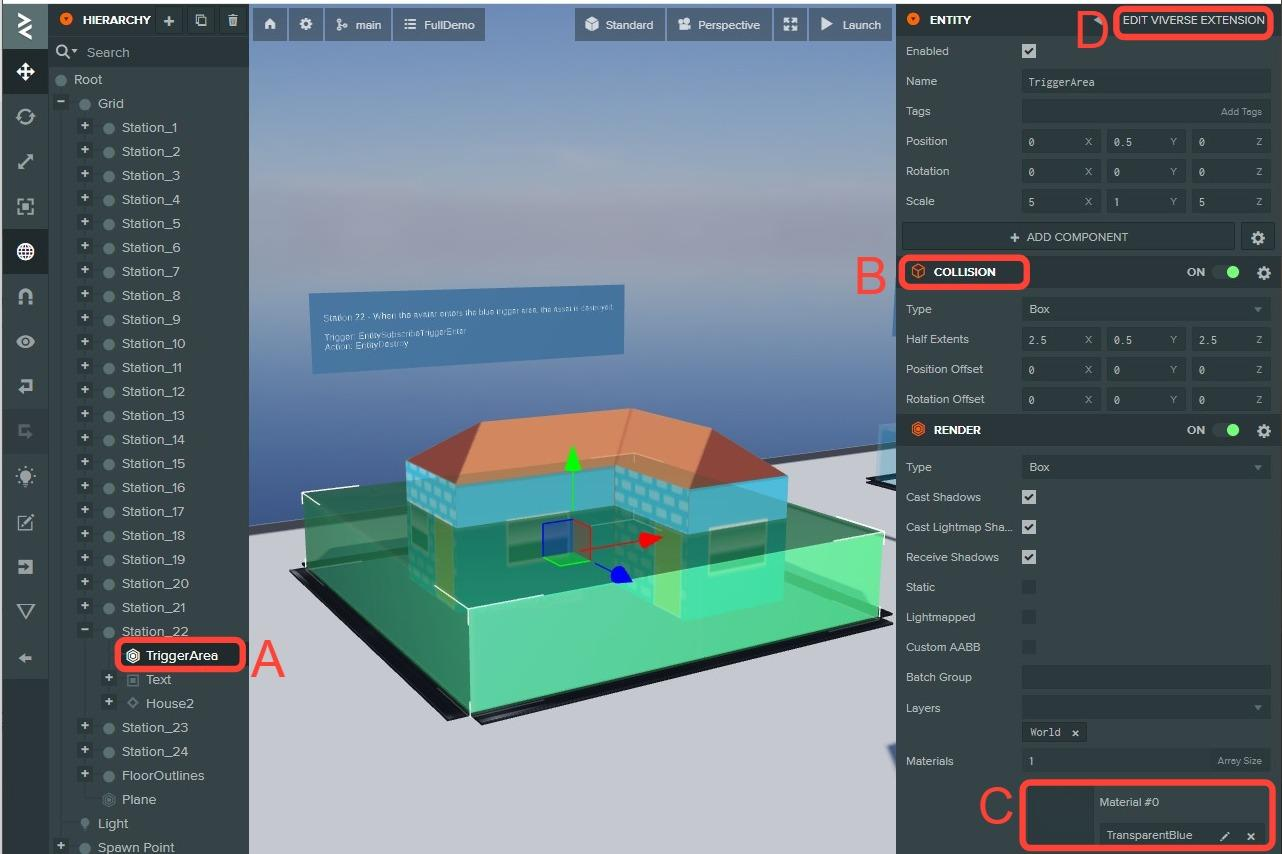
Task: Select the Rotate gizmo tool
Action: coord(26,117)
